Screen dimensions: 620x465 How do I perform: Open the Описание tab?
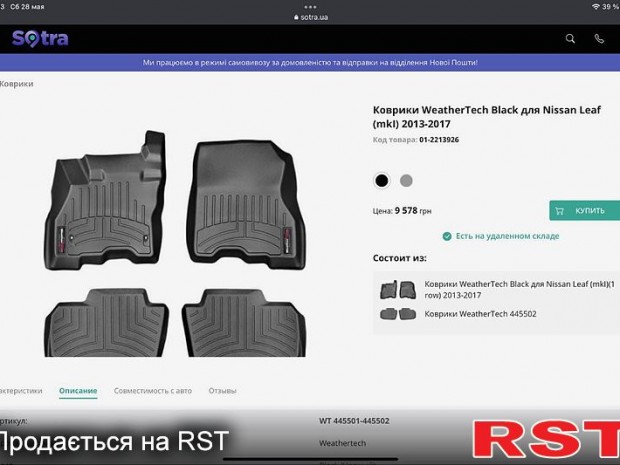[x=78, y=391]
